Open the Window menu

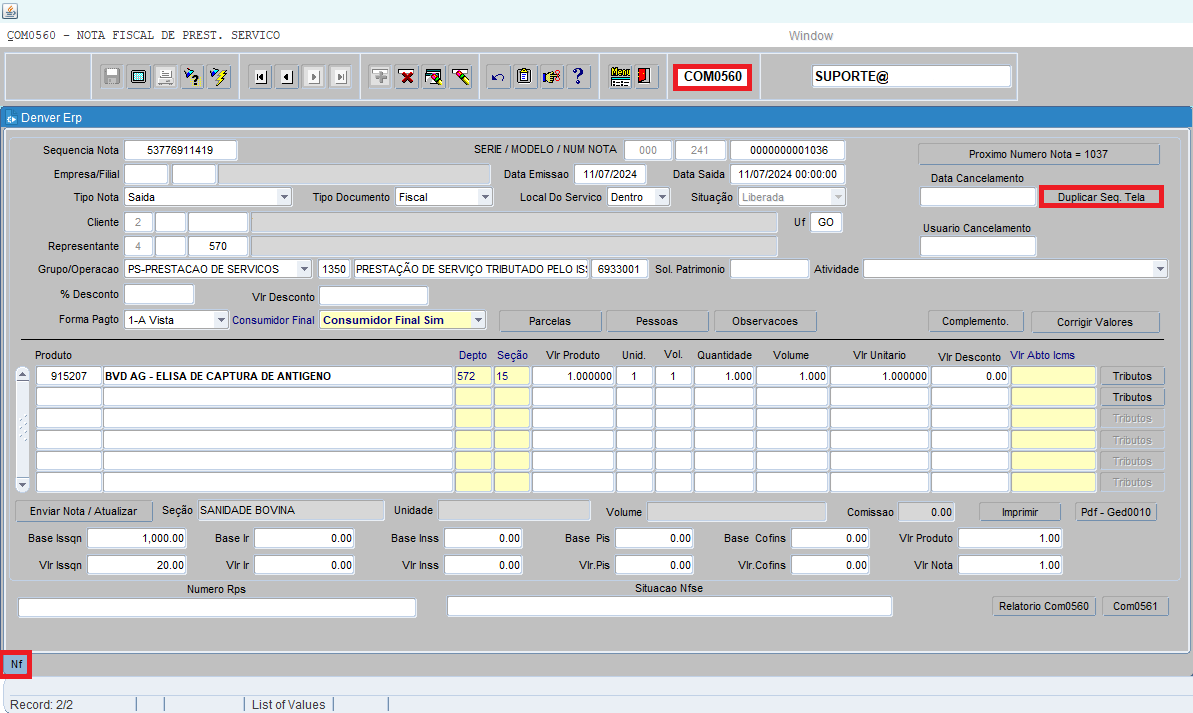pyautogui.click(x=810, y=36)
